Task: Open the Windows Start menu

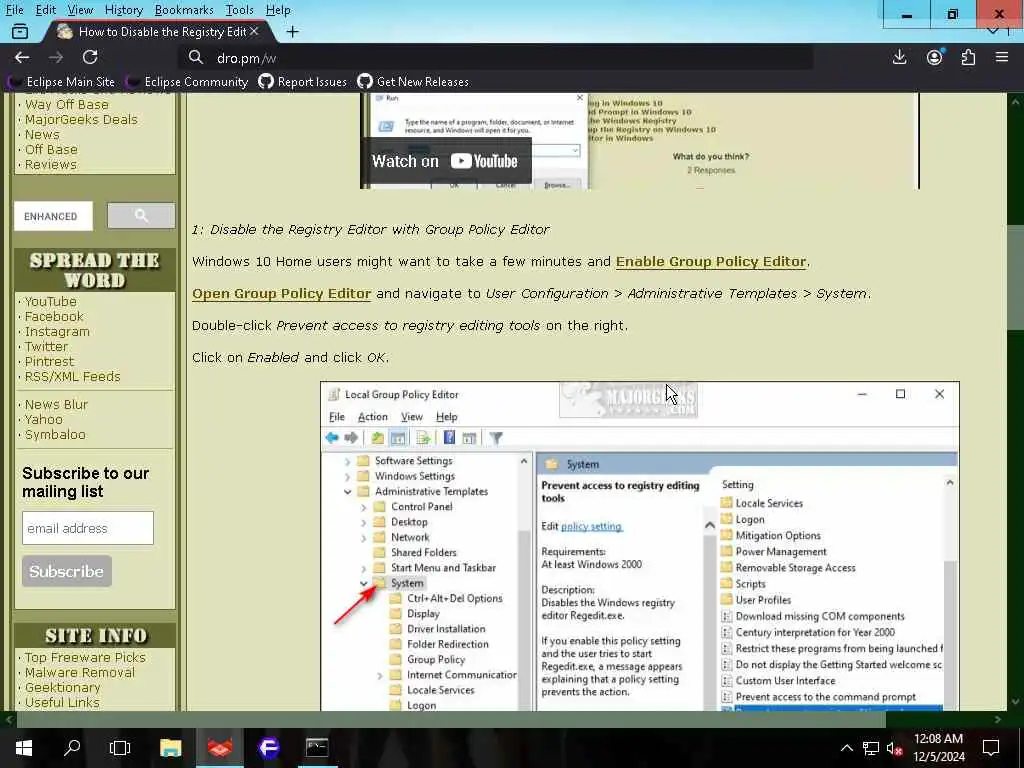Action: tap(24, 747)
